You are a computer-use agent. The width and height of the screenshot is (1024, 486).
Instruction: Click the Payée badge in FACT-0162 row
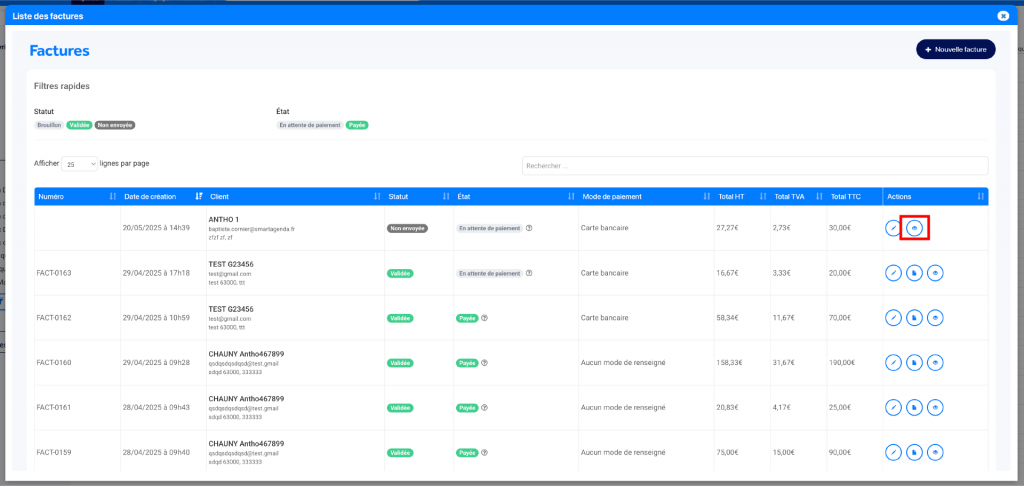[x=468, y=318]
